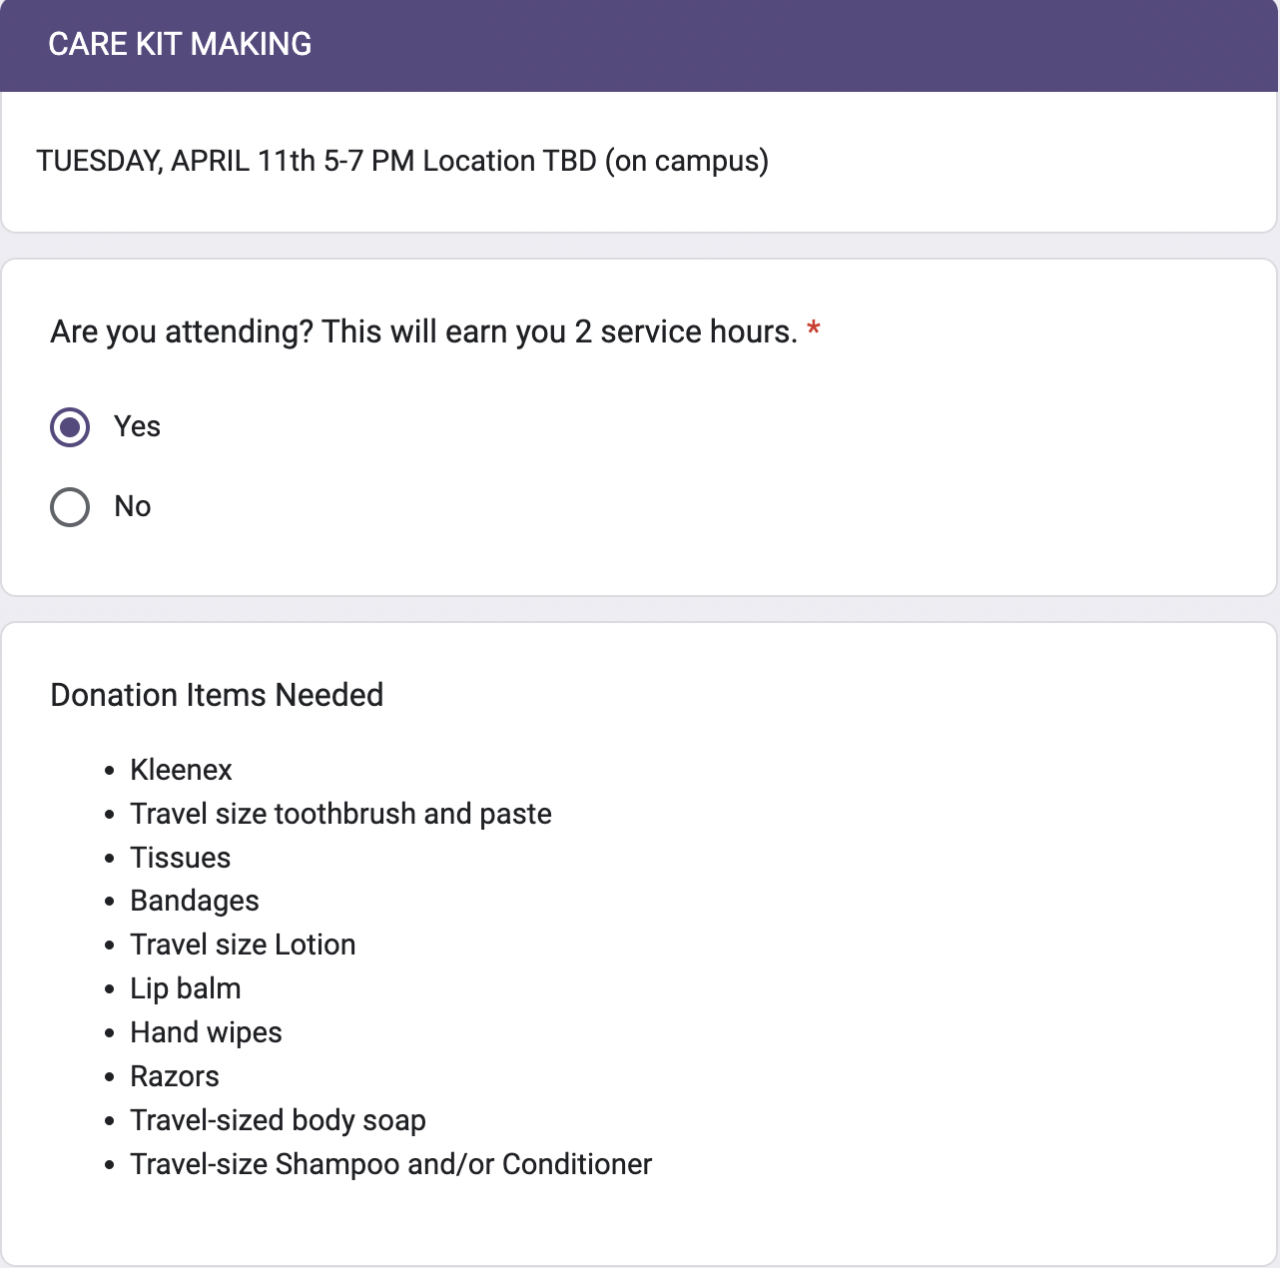The image size is (1280, 1268).
Task: Select the "No" radio button
Action: (x=70, y=507)
